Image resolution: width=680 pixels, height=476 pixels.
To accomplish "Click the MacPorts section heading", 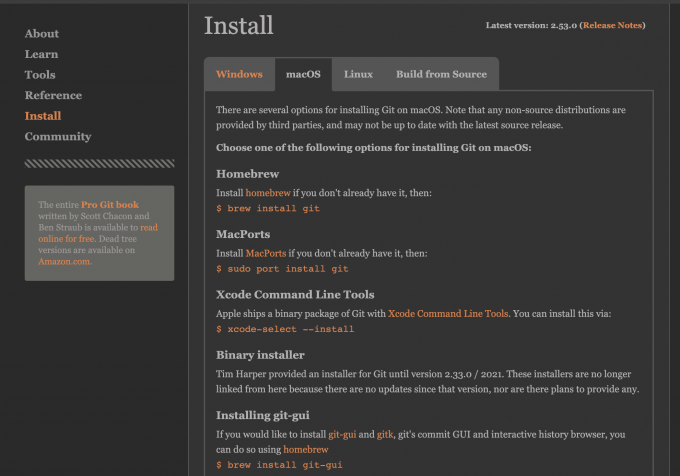I will point(243,234).
